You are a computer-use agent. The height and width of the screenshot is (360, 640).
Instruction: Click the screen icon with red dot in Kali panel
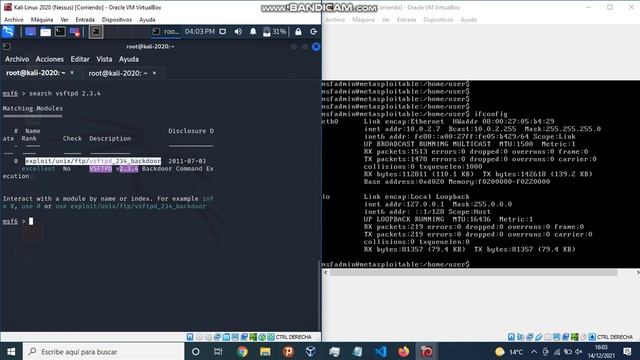tap(75, 32)
